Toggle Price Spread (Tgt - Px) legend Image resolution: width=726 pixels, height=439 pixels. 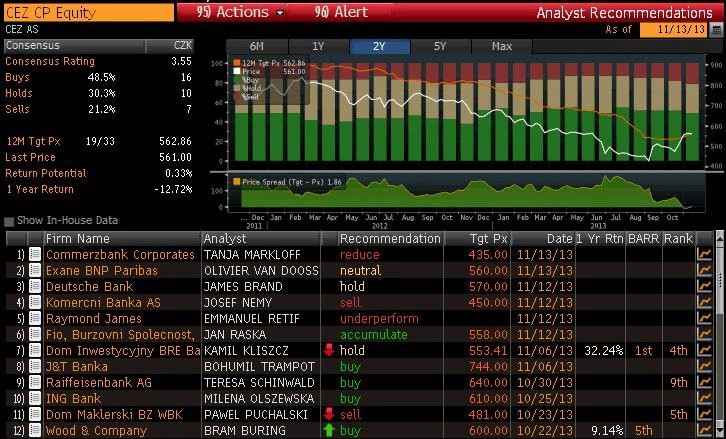(x=237, y=182)
